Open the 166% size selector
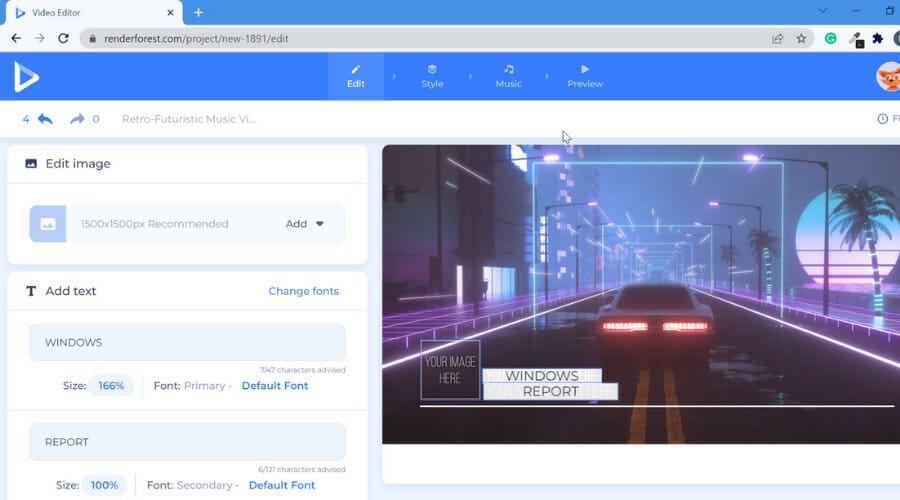Image resolution: width=900 pixels, height=500 pixels. [x=111, y=385]
